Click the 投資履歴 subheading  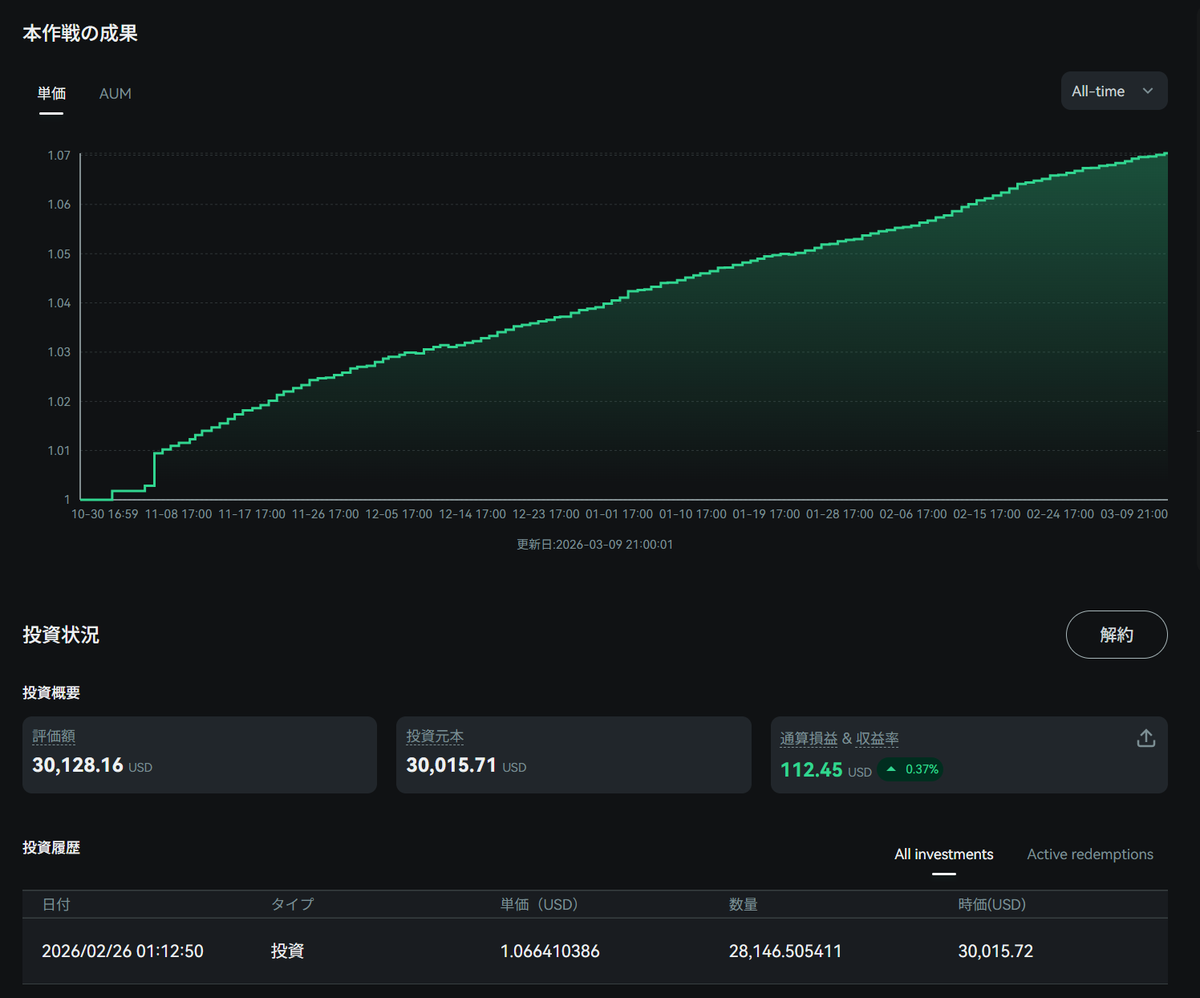[x=51, y=847]
